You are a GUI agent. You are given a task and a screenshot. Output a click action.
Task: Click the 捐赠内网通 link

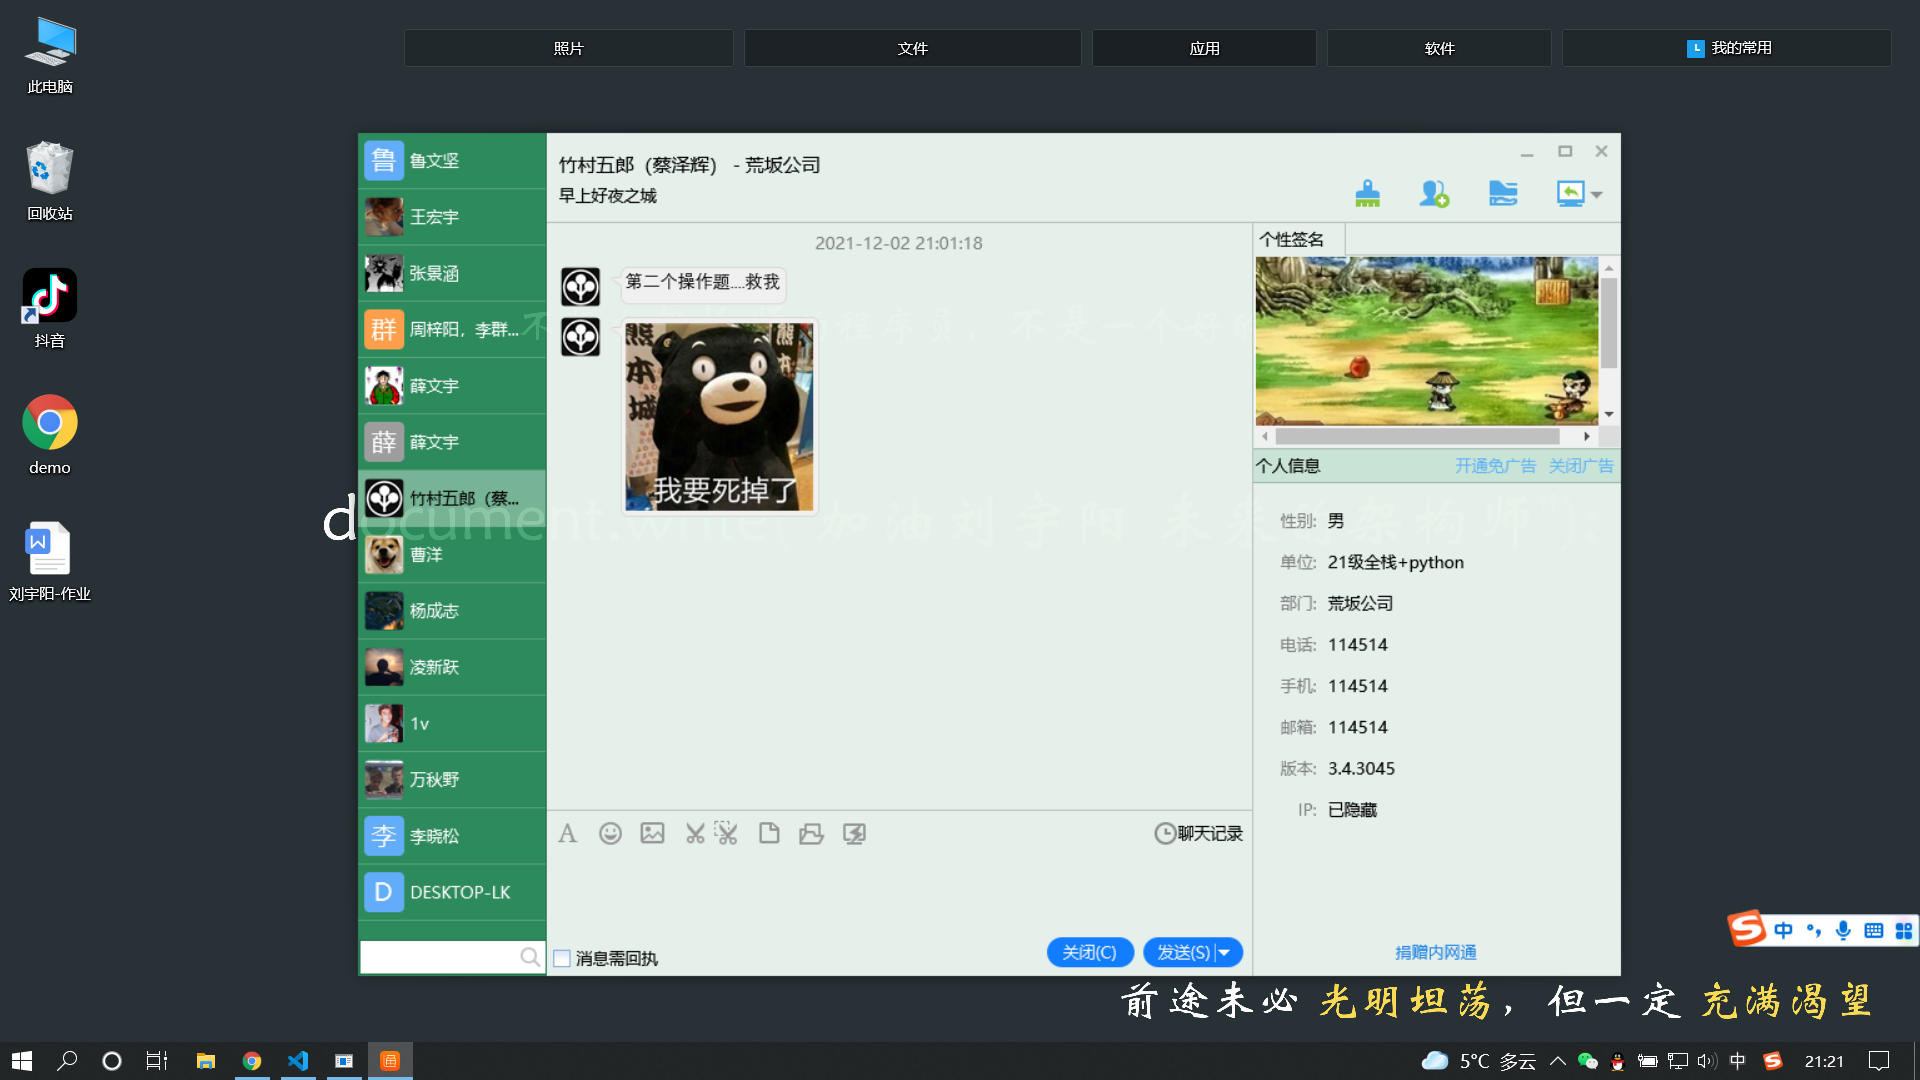(1435, 952)
